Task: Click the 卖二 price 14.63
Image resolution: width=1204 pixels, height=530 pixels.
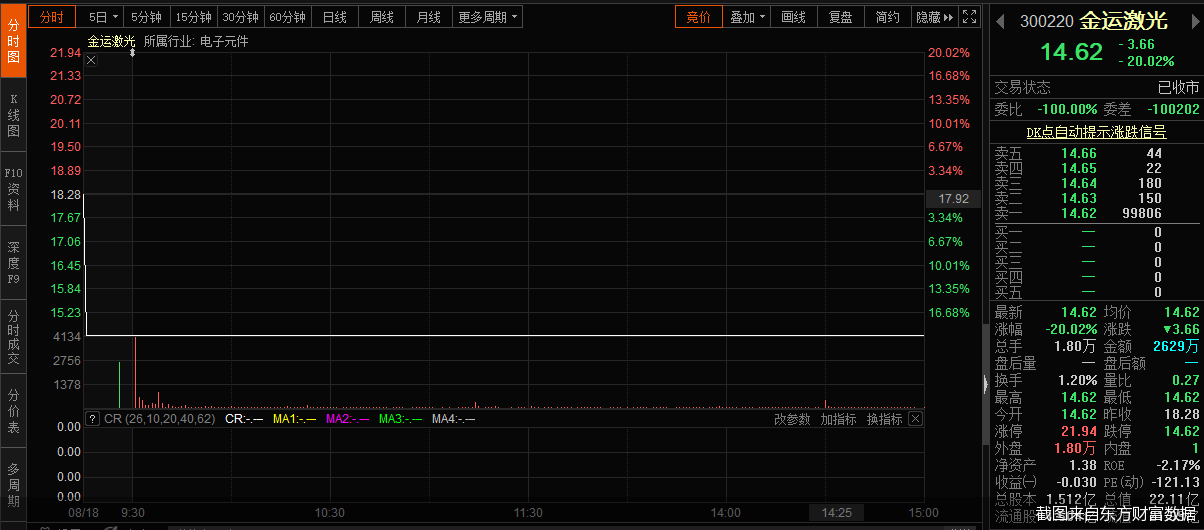Action: (x=1079, y=198)
